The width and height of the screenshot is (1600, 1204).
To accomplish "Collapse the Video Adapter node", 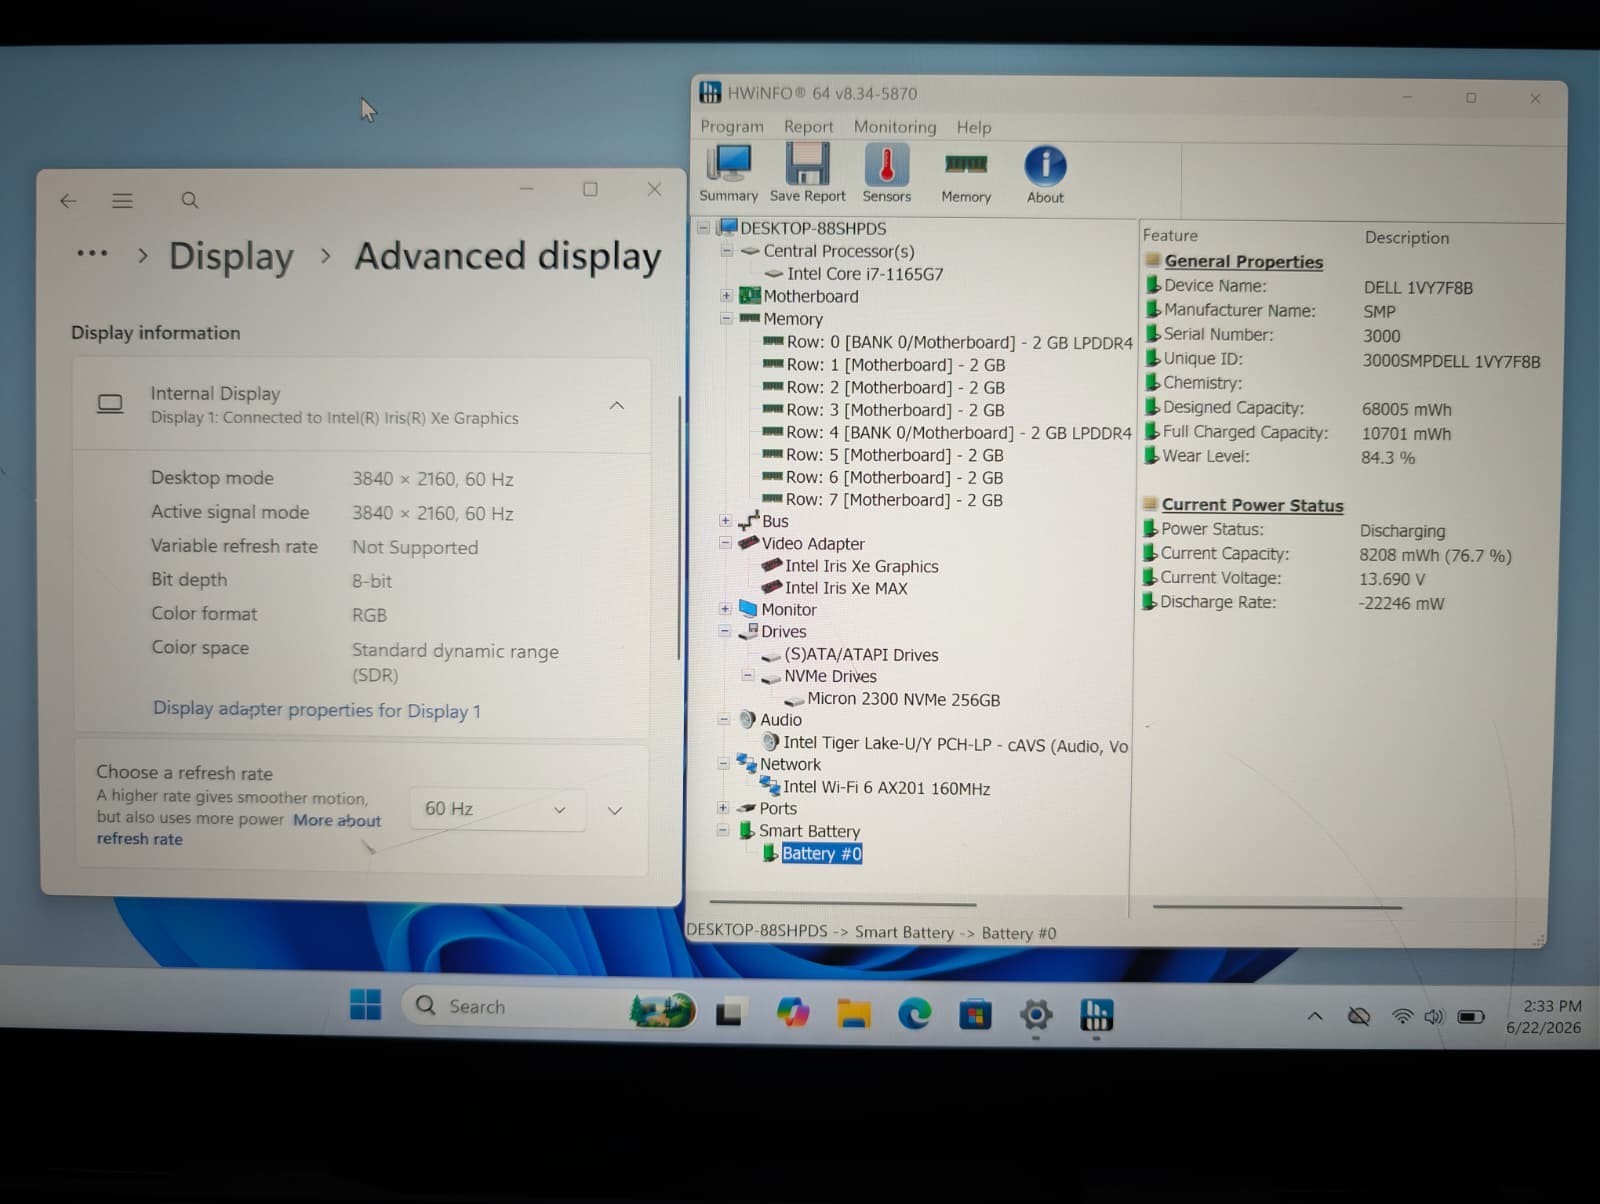I will pos(725,543).
